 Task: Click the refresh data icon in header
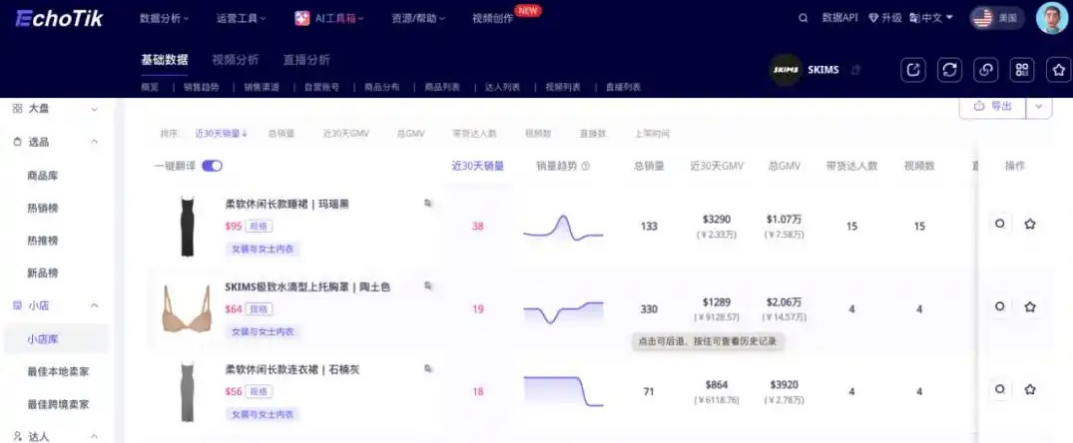(950, 69)
